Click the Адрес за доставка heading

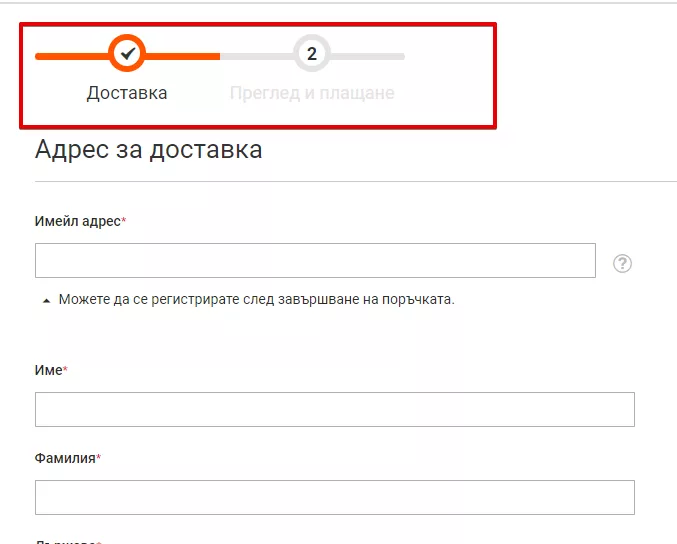click(x=149, y=150)
